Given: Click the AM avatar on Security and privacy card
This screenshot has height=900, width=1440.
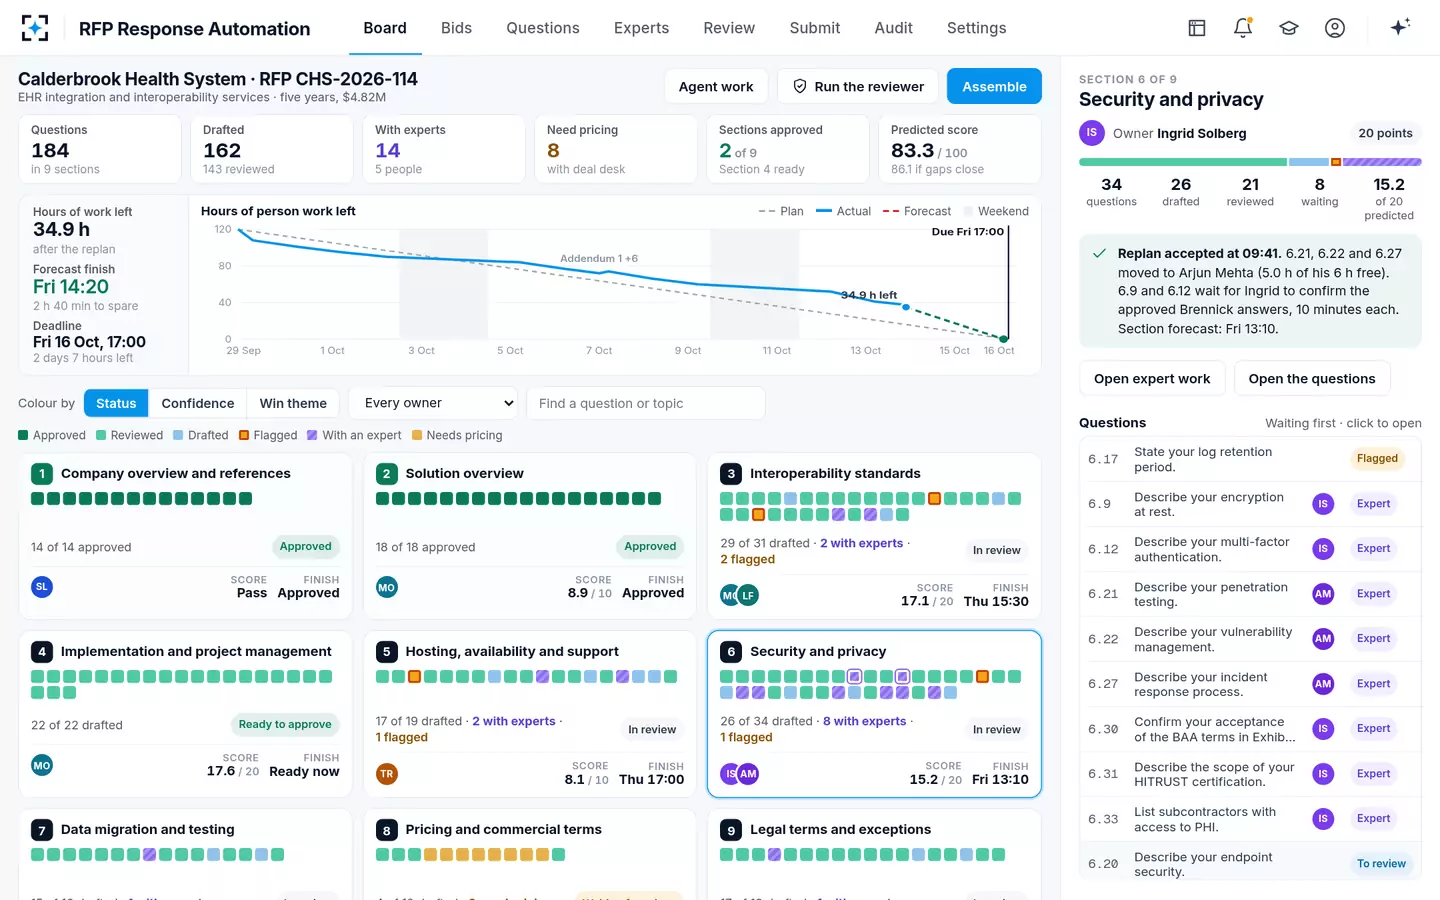Looking at the screenshot, I should (x=748, y=773).
